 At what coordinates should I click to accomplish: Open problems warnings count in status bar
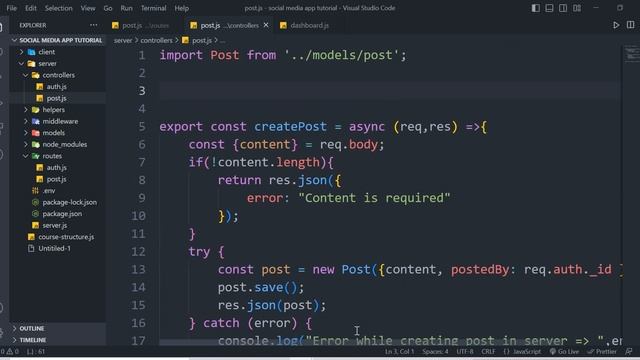point(11,351)
